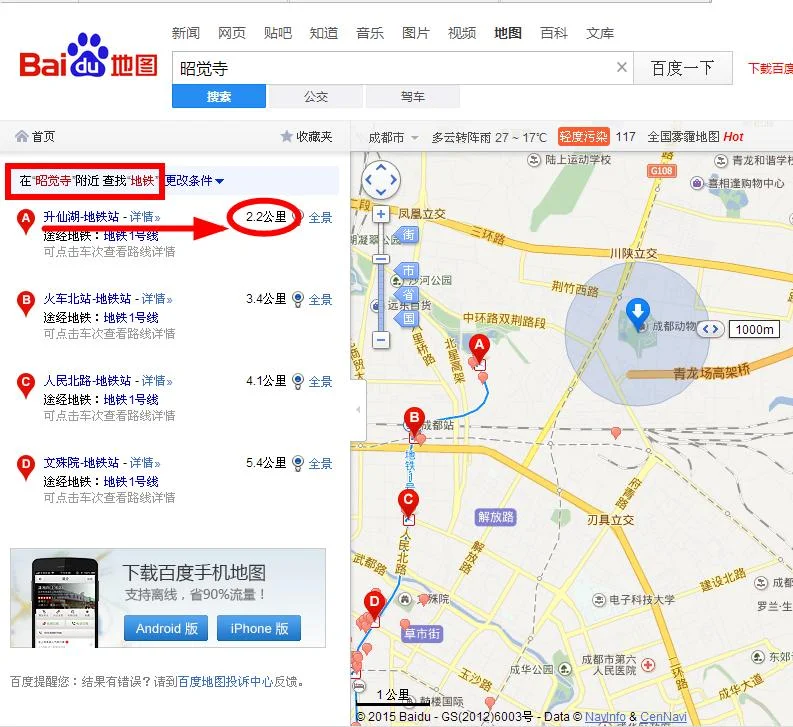Download the iPhone 版 app
Viewport: 793px width, 727px height.
click(x=259, y=628)
